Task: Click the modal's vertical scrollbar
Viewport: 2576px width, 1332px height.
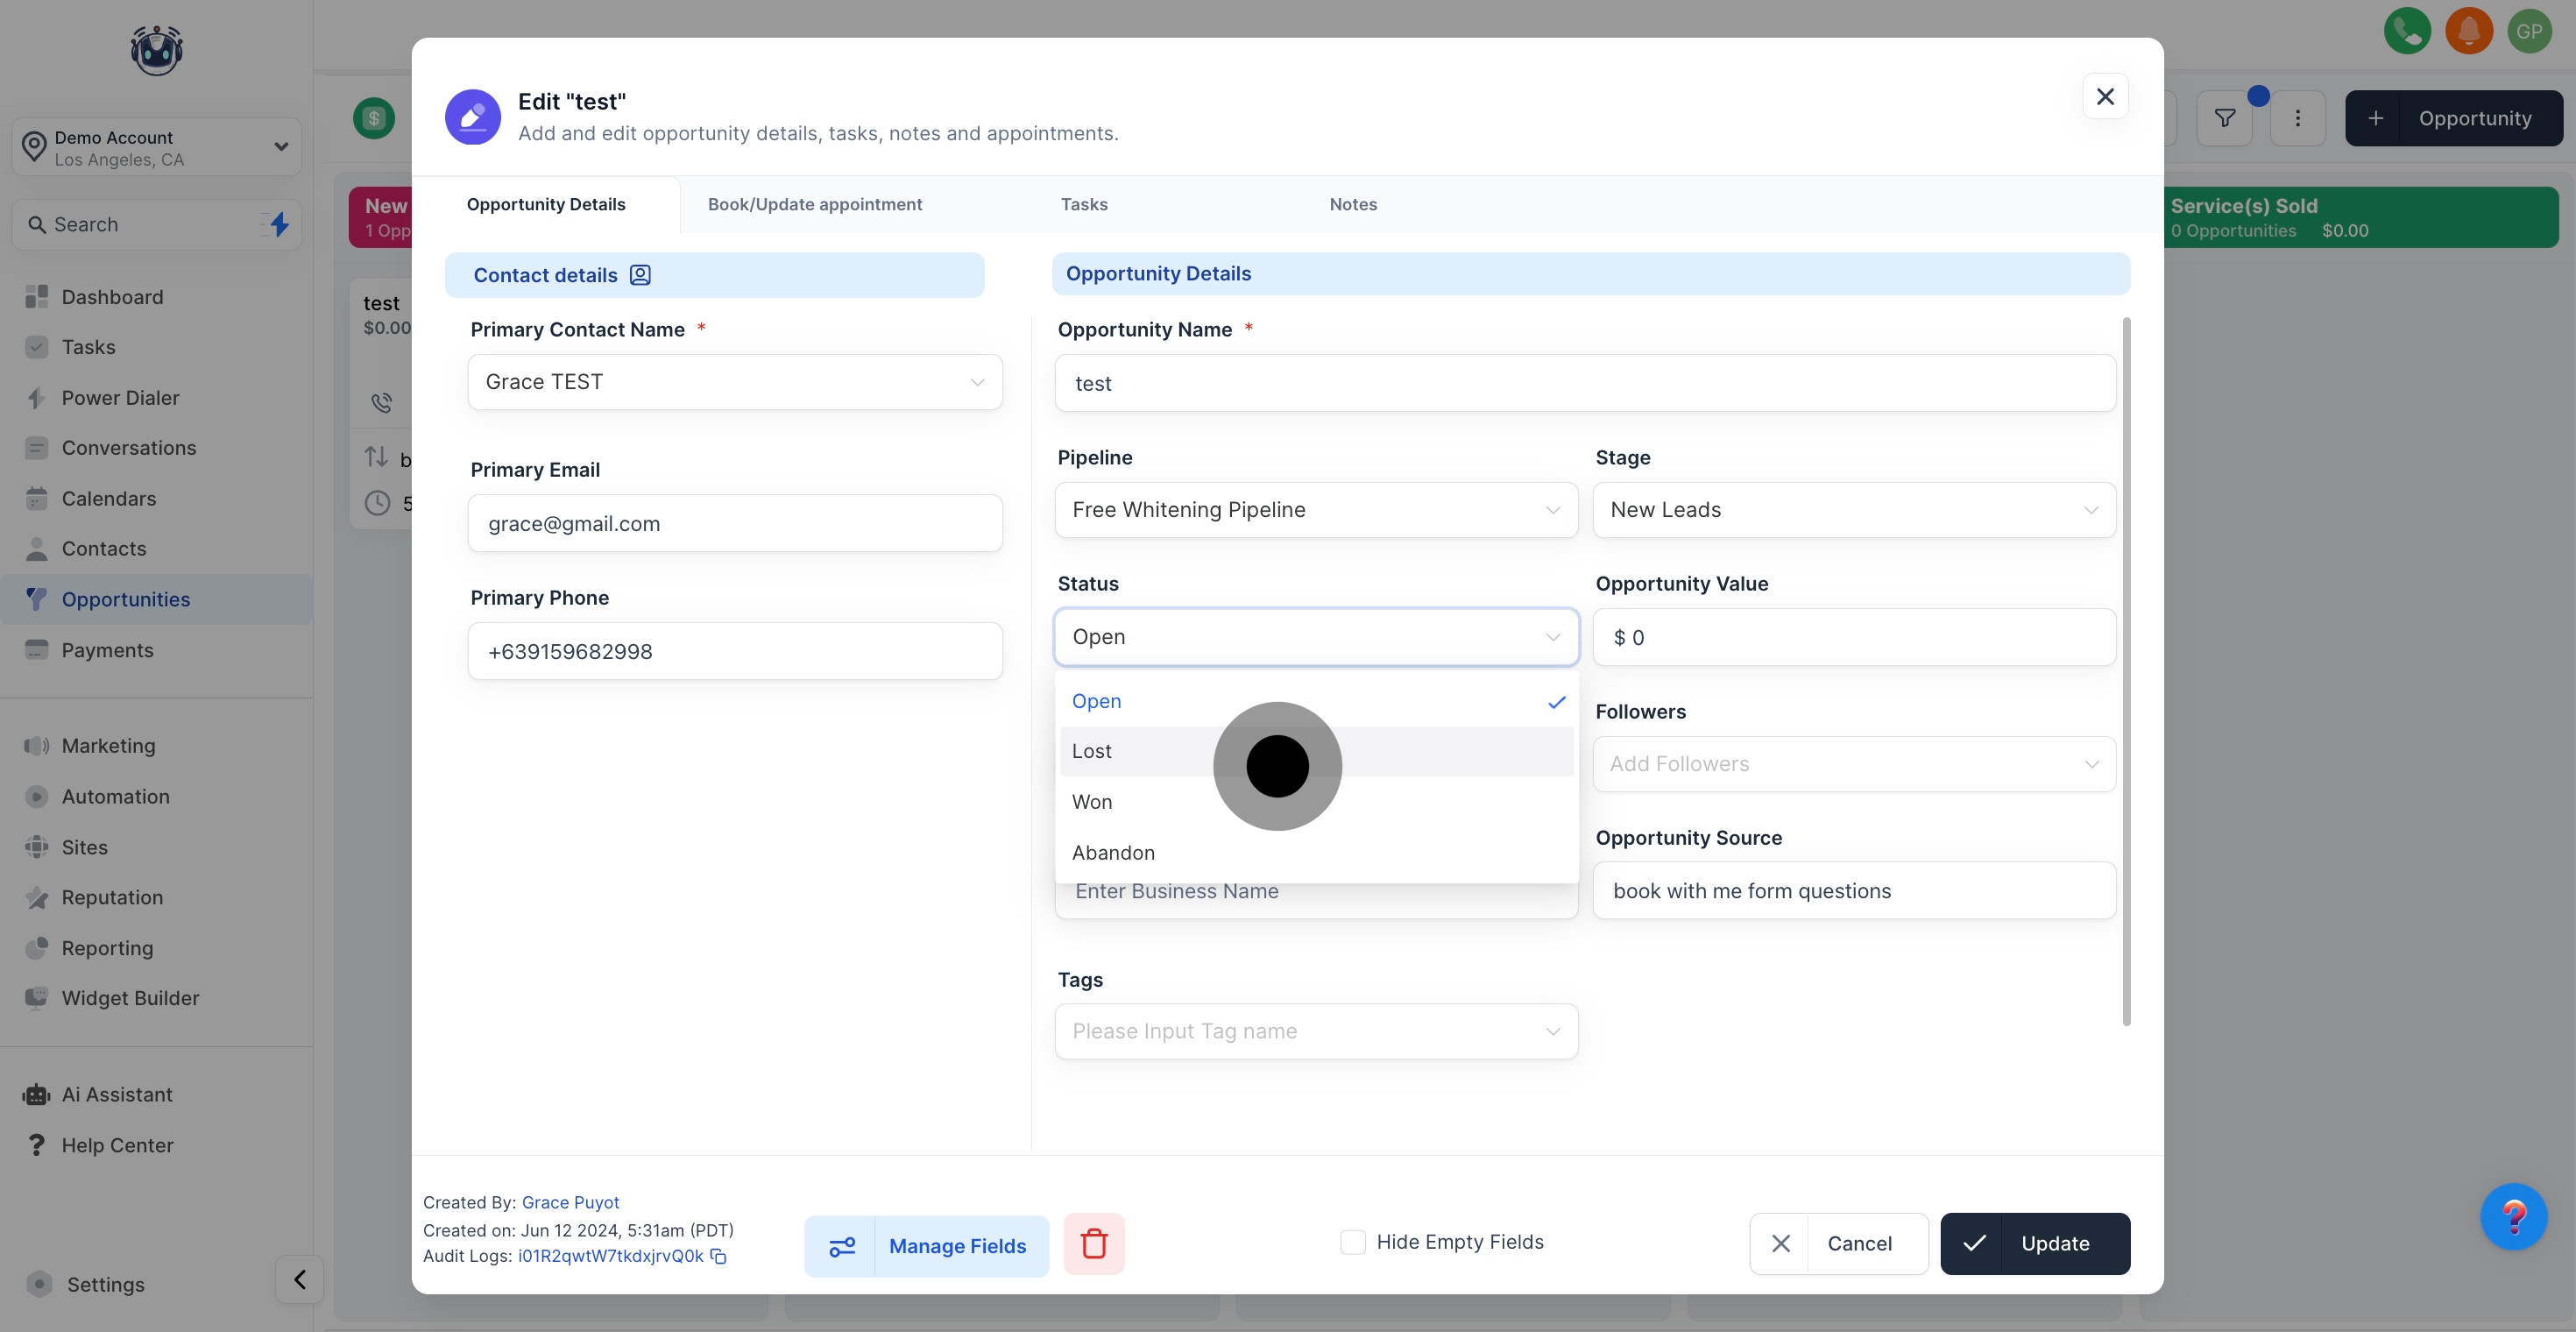Action: click(x=2126, y=670)
